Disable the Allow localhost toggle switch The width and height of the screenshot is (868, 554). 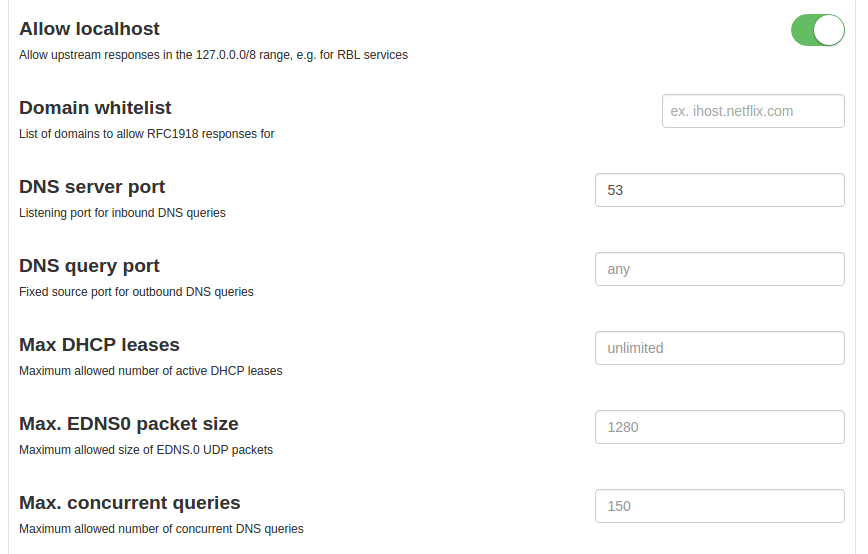click(x=817, y=30)
